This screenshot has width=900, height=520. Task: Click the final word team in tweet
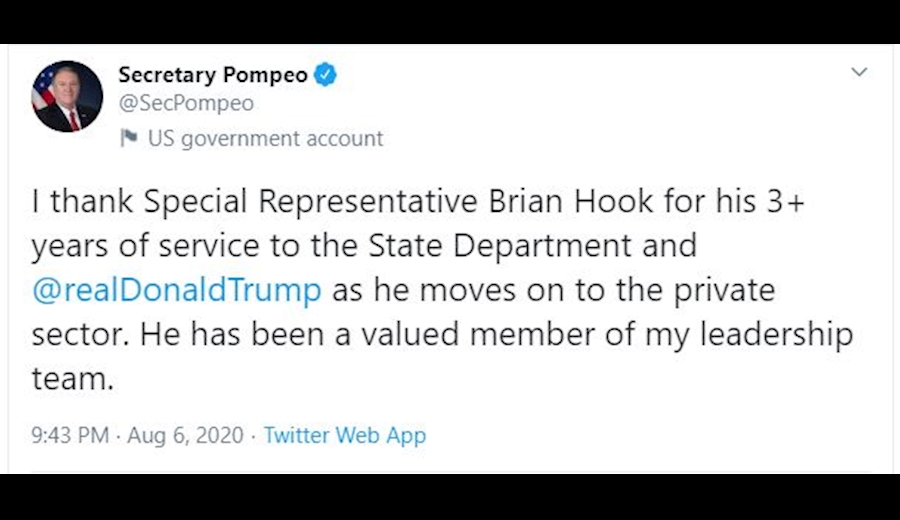point(72,379)
